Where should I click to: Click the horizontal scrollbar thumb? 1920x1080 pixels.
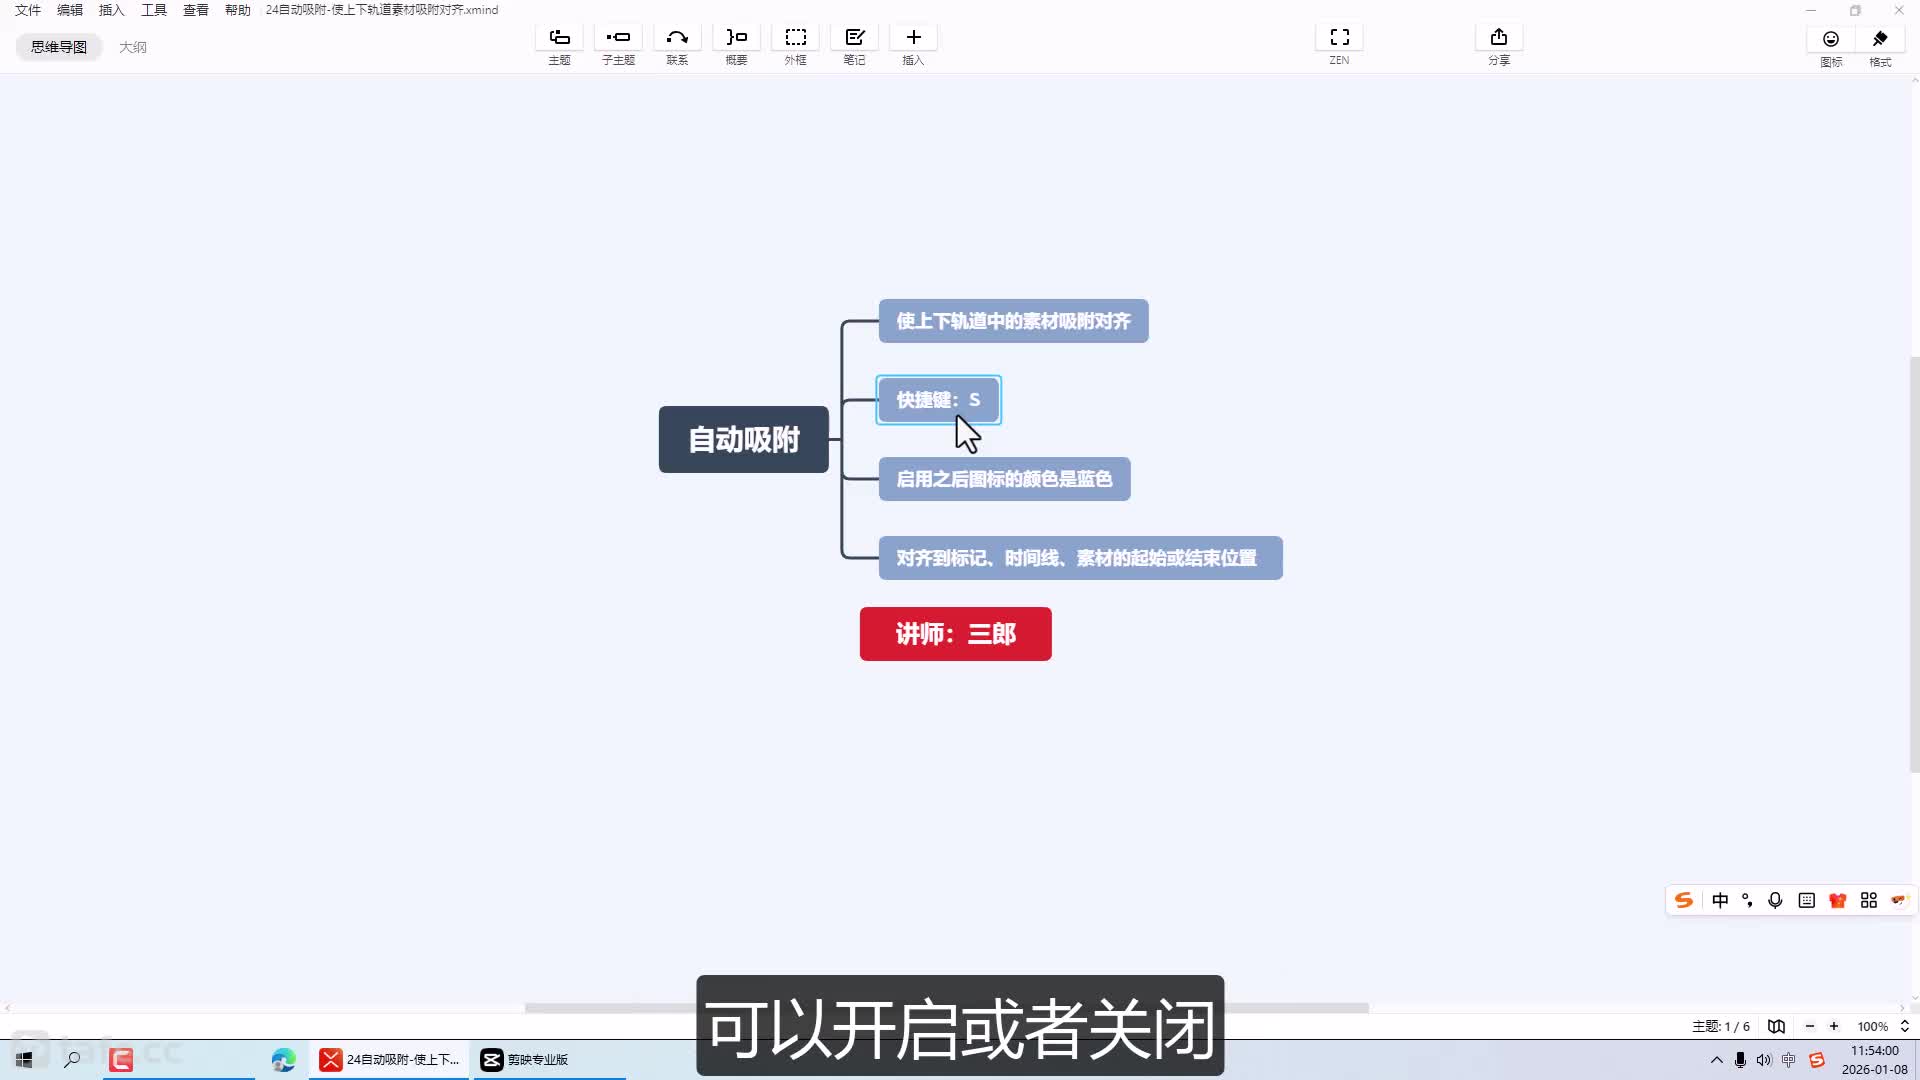tap(610, 1008)
